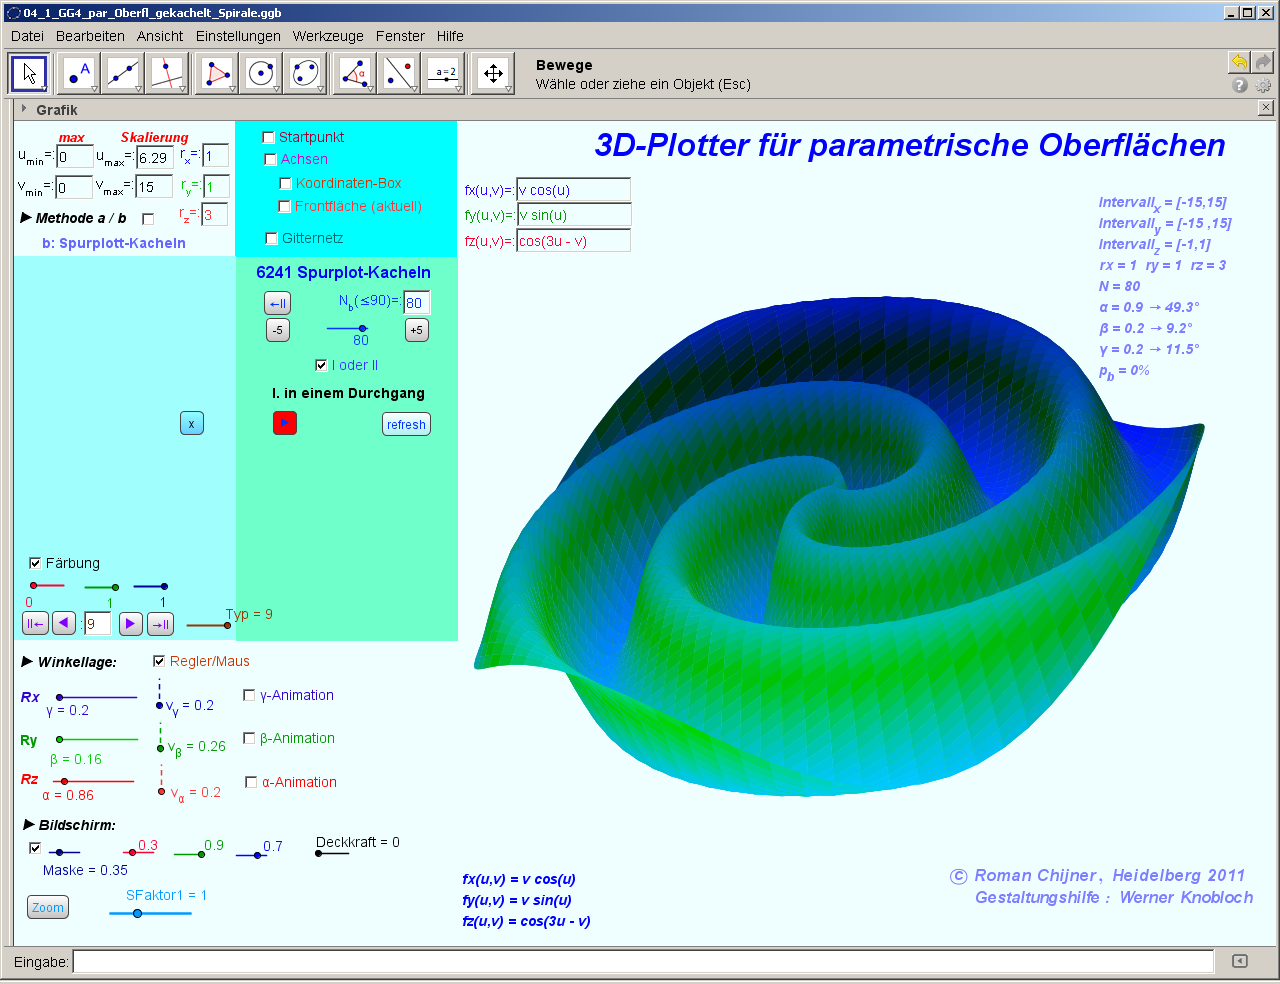Click the SFaktor1 slider handle
The image size is (1280, 984).
(x=137, y=913)
